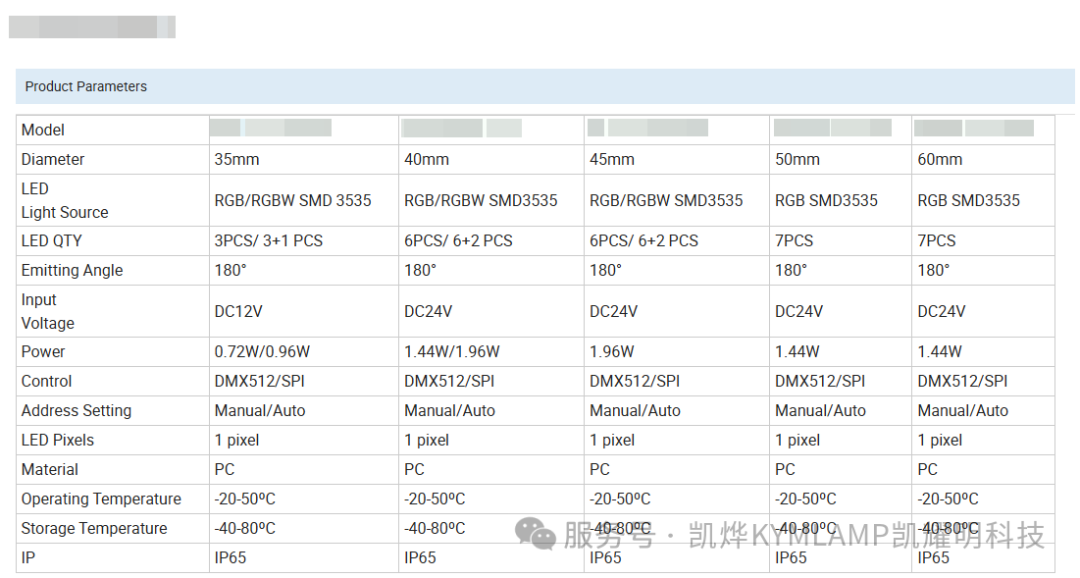Select the 45mm diameter cell
Screen dimensions: 1080x578
[676, 159]
